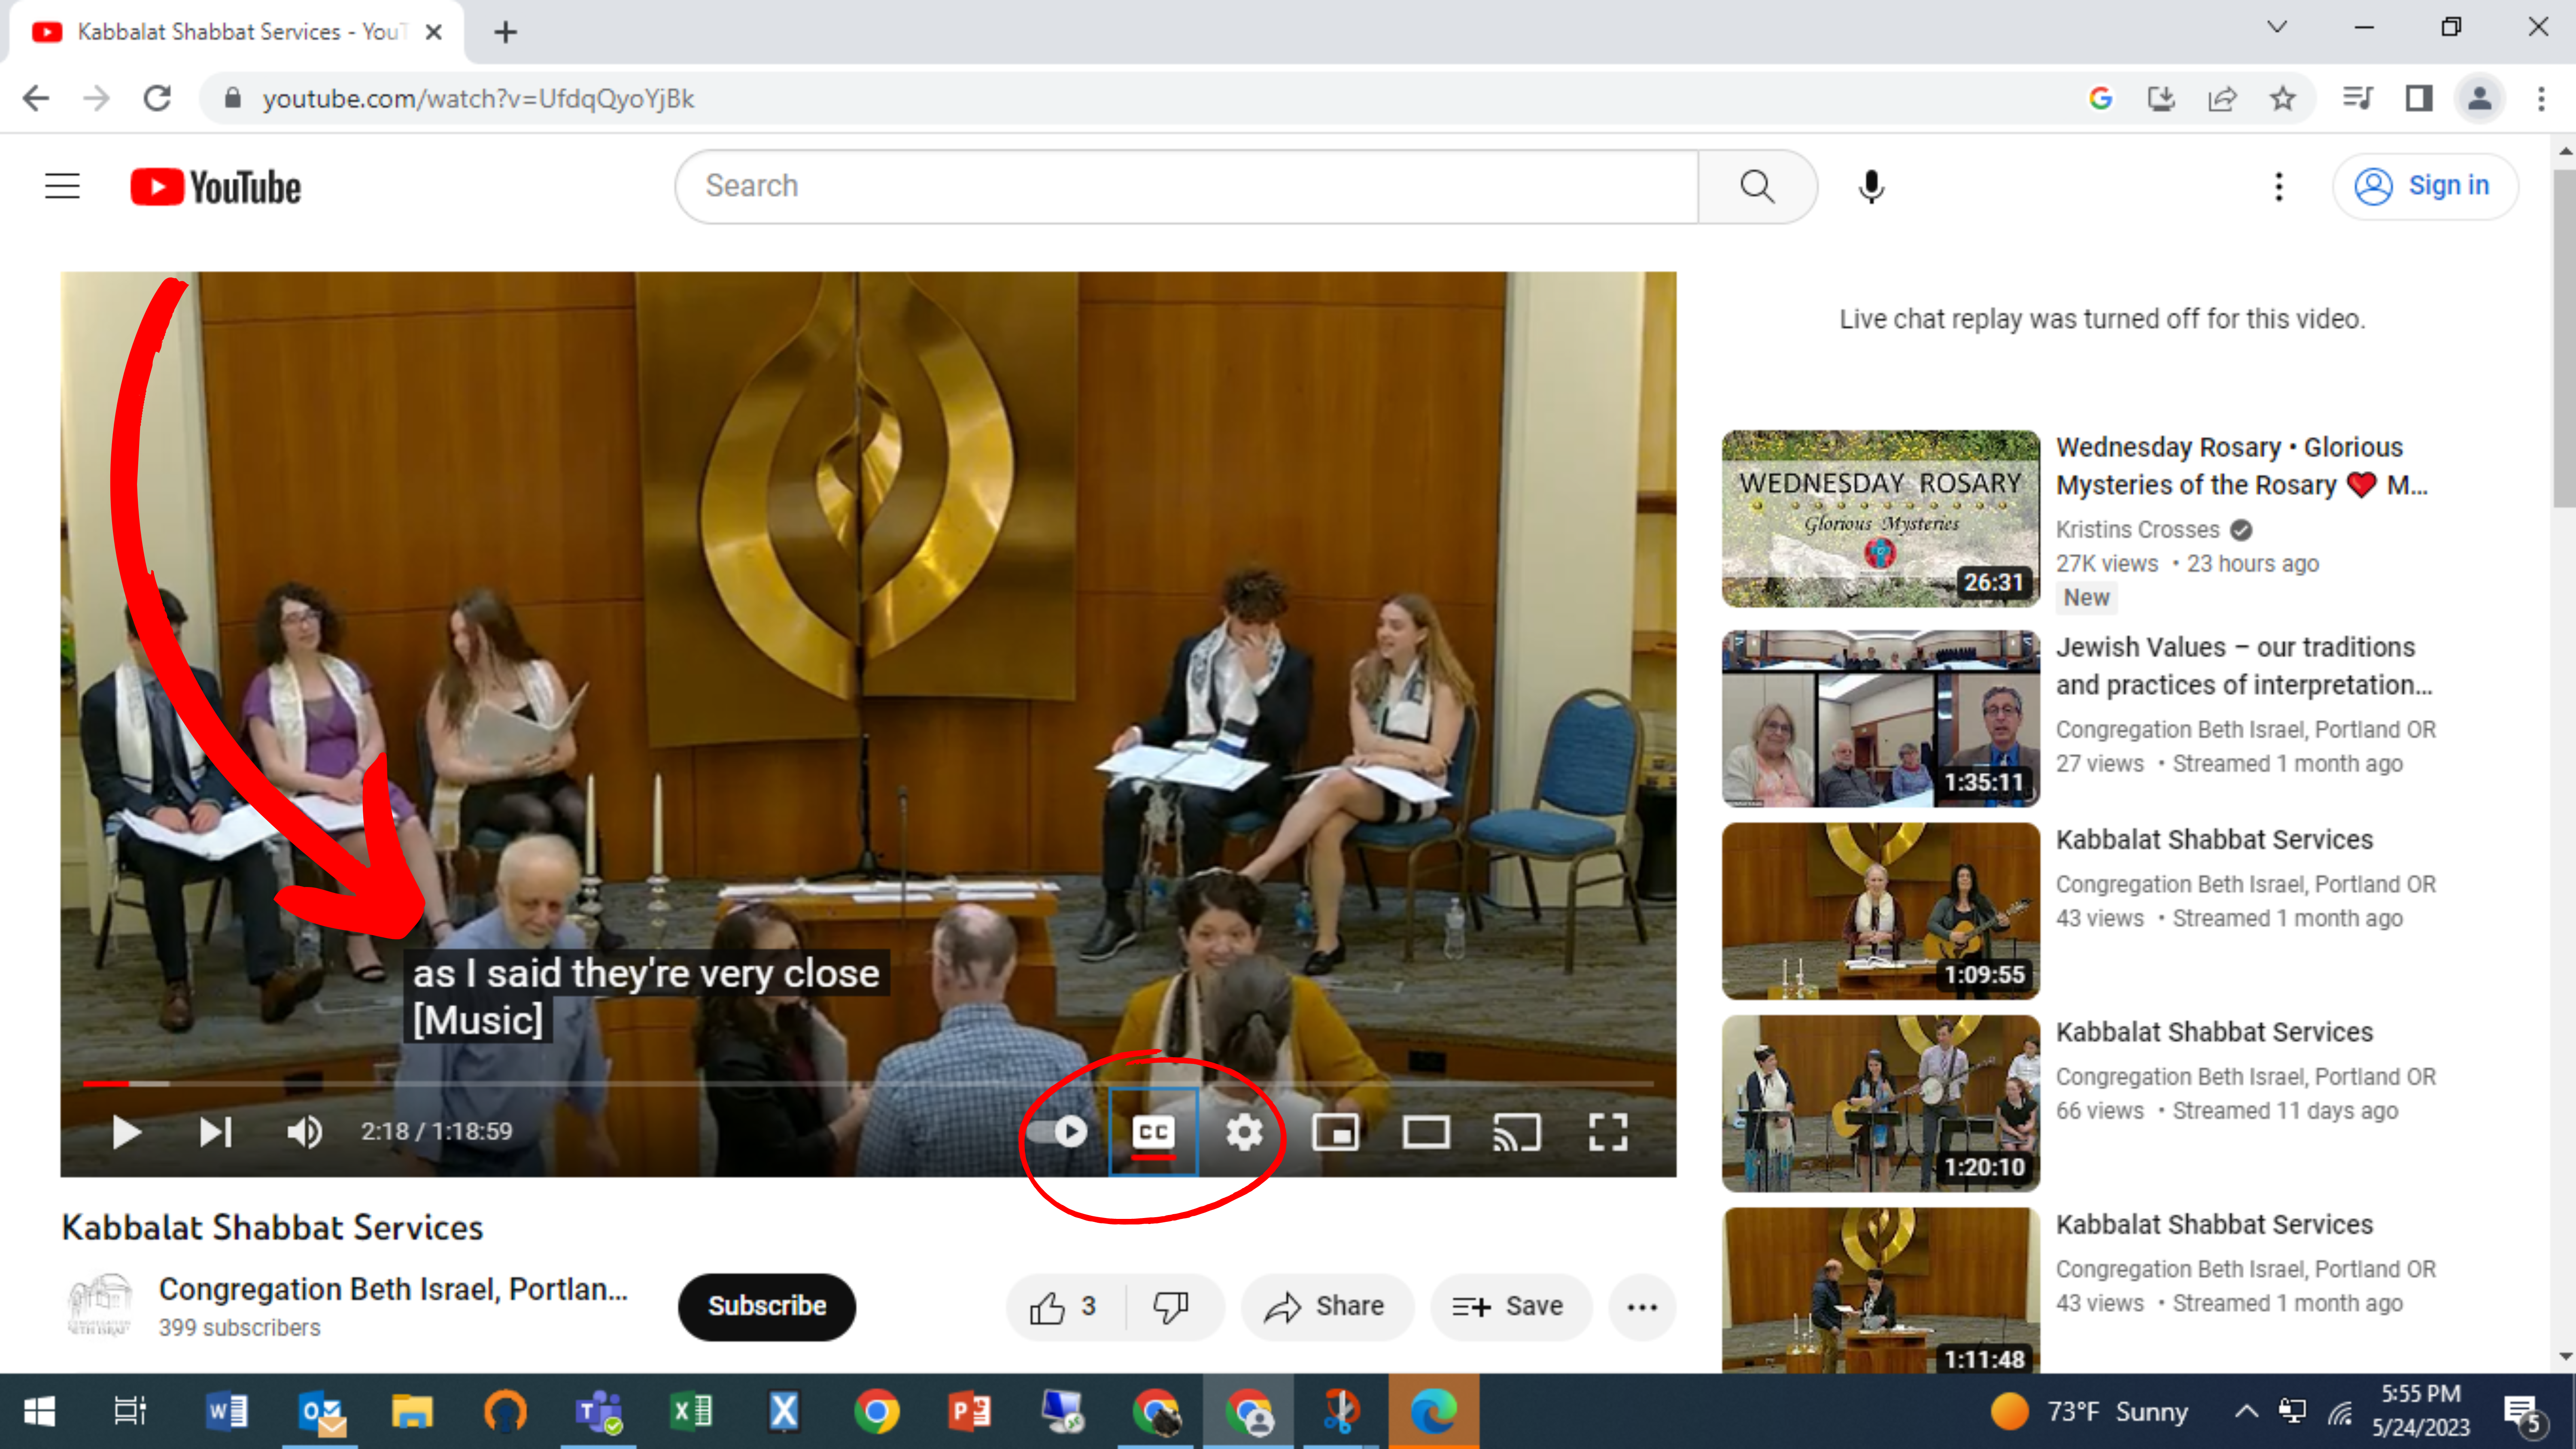Enable miniplayer mode
Viewport: 2576px width, 1449px height.
tap(1335, 1132)
